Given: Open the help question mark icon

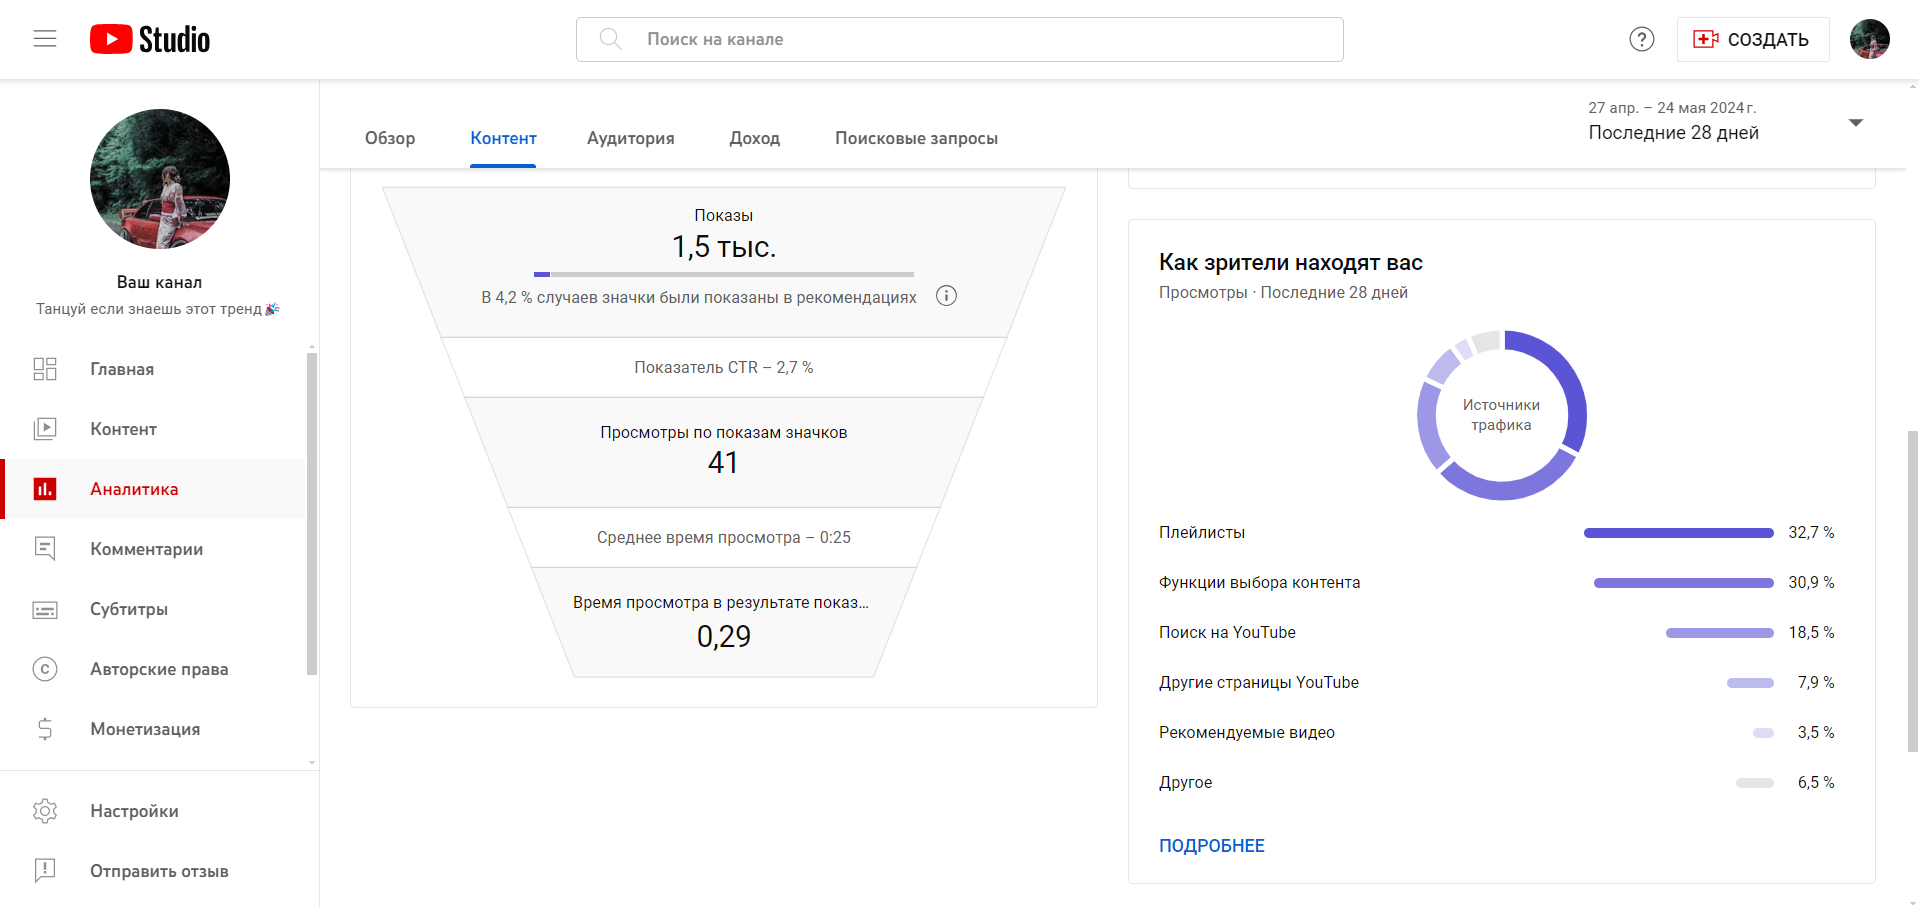Looking at the screenshot, I should coord(1641,39).
